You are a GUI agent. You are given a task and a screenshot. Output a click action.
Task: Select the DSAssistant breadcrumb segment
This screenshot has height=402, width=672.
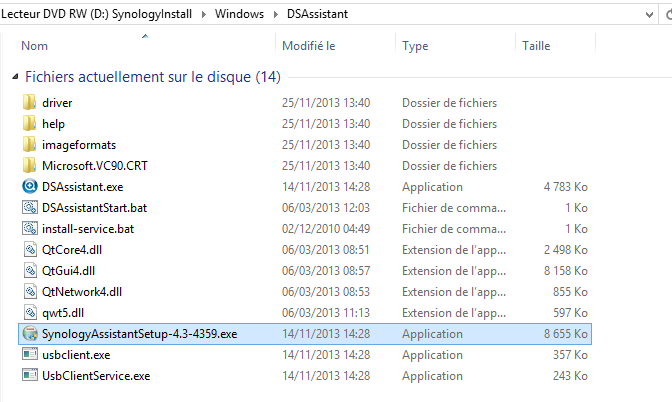317,14
